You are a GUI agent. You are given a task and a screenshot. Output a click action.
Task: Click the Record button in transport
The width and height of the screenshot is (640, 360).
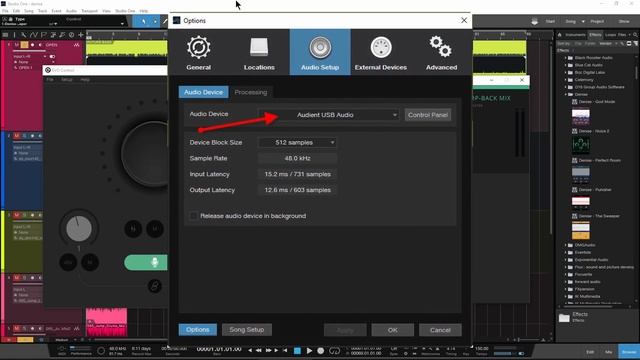point(321,351)
